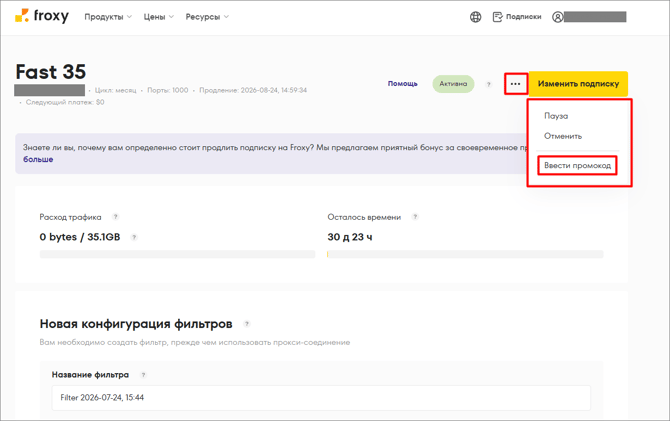The height and width of the screenshot is (421, 670).
Task: Click the help icon beside Осталось времени
Action: tap(414, 217)
